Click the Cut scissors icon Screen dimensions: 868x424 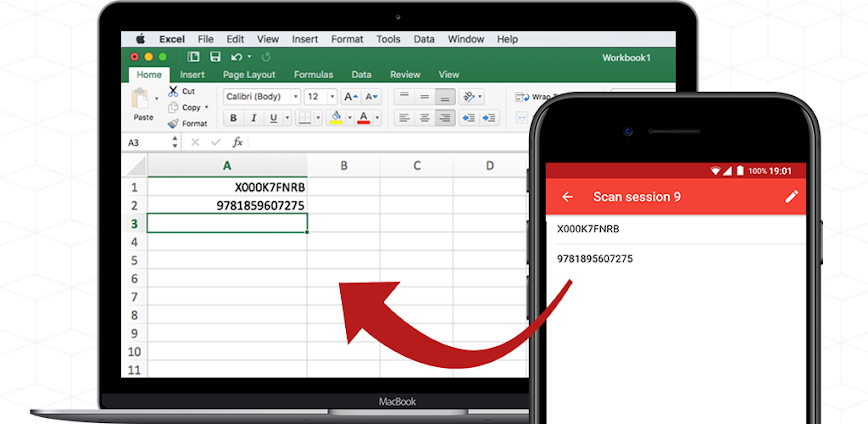[173, 91]
